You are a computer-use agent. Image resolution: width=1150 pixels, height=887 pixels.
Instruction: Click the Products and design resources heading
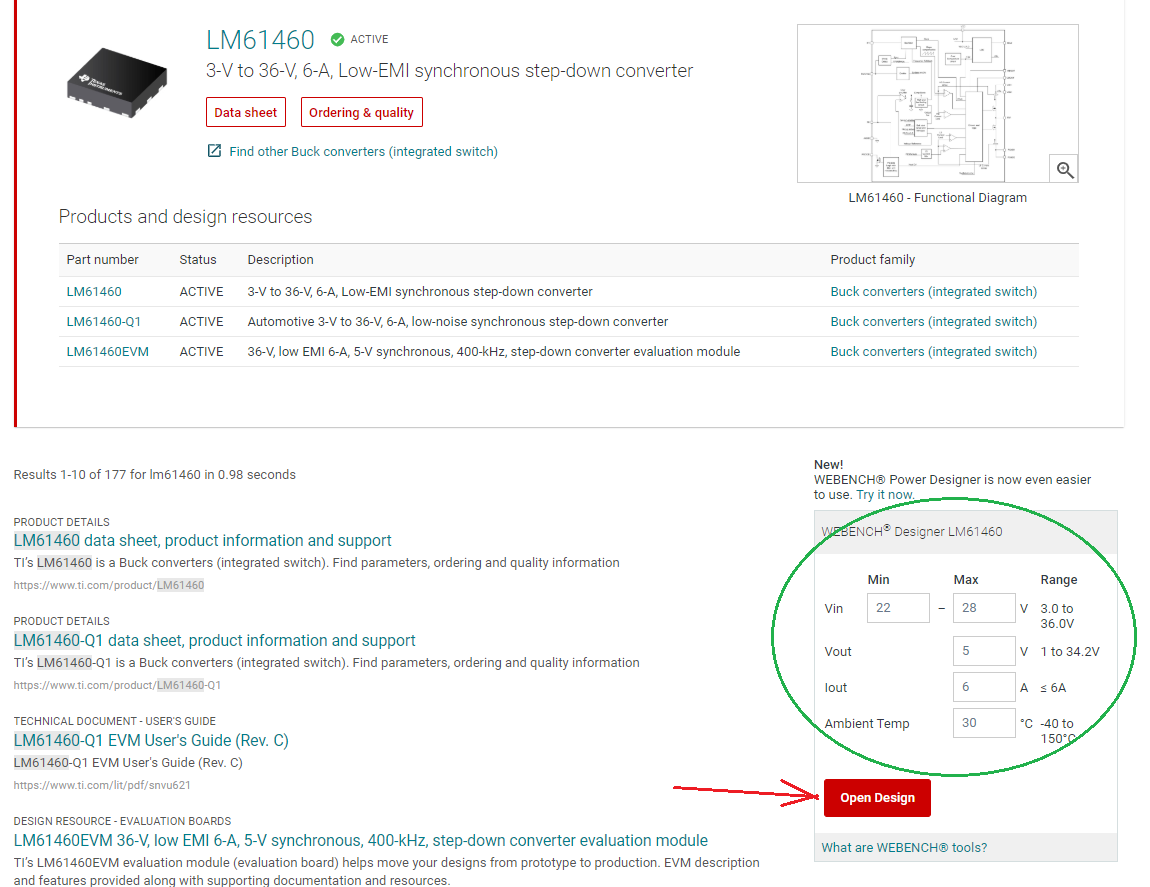point(186,216)
